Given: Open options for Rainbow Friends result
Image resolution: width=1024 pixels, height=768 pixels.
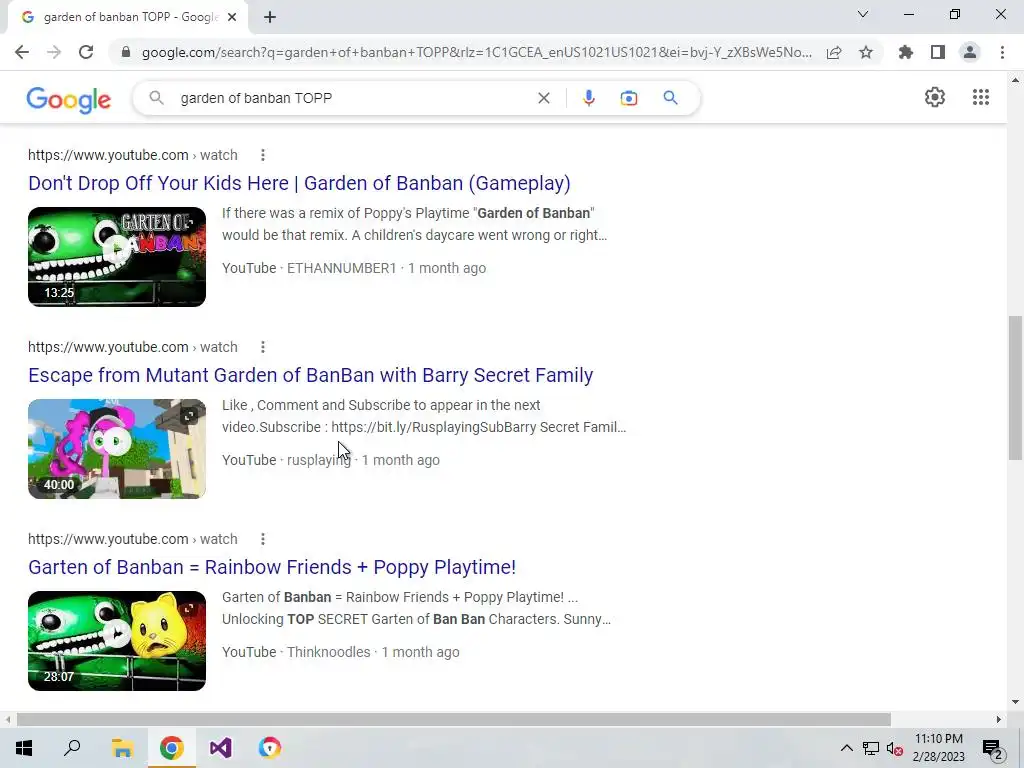Looking at the screenshot, I should pos(263,539).
